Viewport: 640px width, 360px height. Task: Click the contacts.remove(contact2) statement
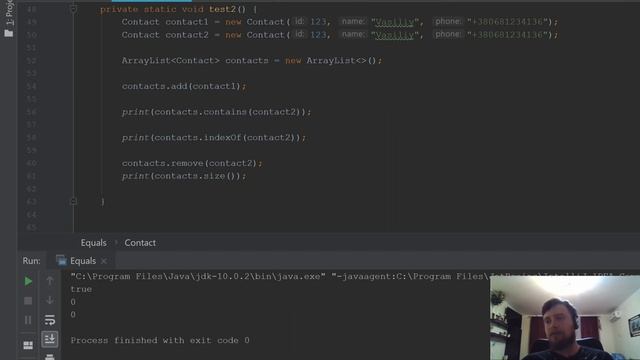pyautogui.click(x=192, y=163)
